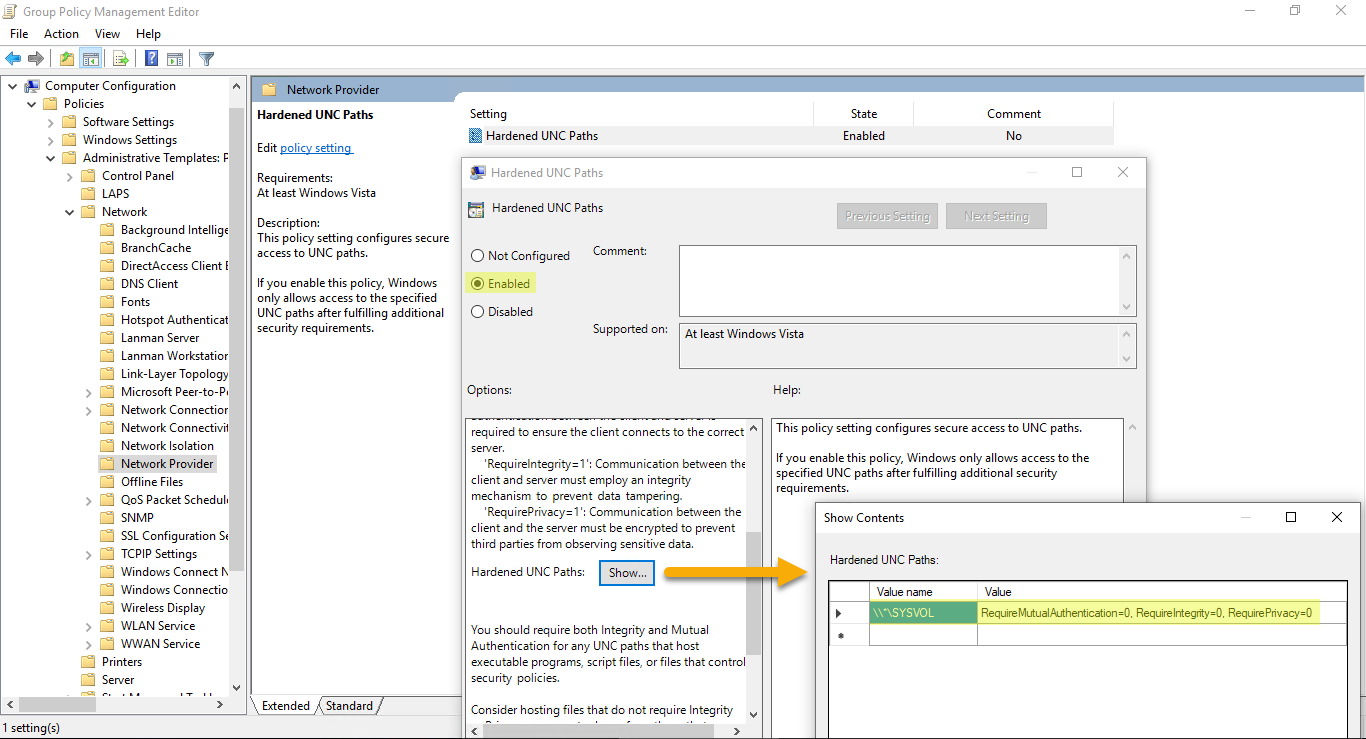Select the Disabled radio button
The width and height of the screenshot is (1366, 739).
(477, 312)
